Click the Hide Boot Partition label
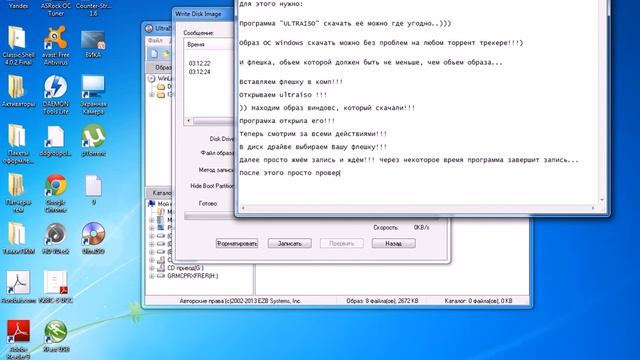The width and height of the screenshot is (640, 360). pos(212,186)
